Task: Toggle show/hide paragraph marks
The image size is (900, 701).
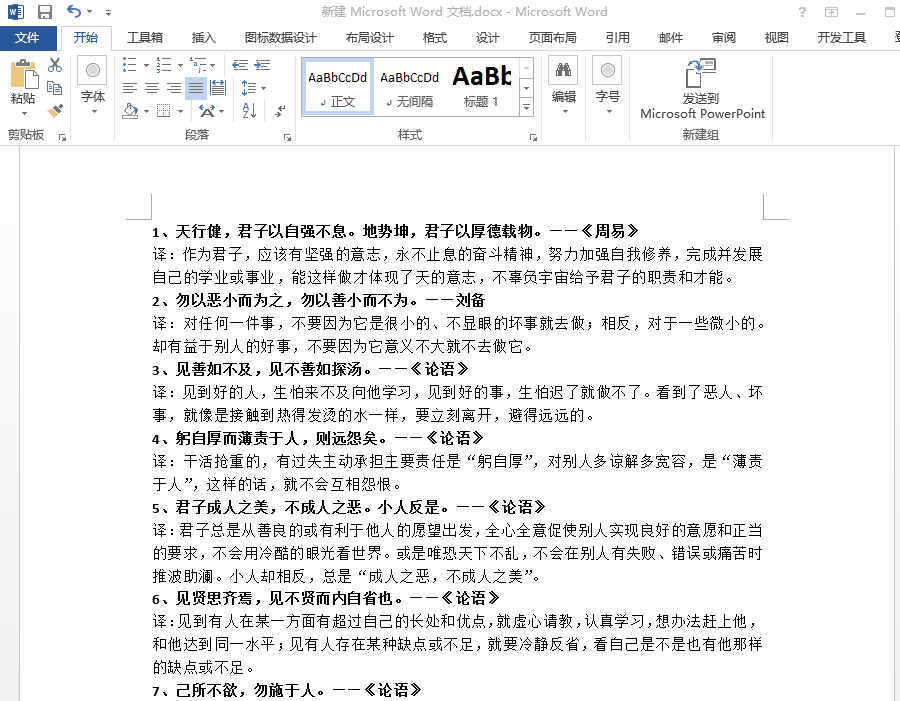Action: click(280, 111)
